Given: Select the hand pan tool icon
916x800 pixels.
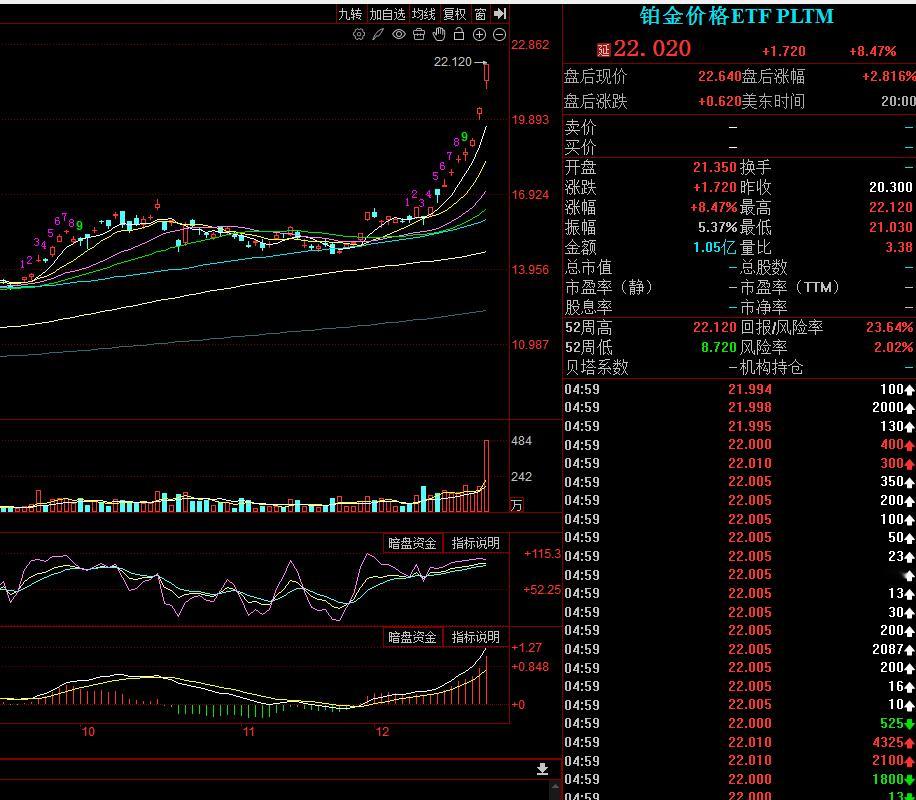Looking at the screenshot, I should pyautogui.click(x=438, y=33).
